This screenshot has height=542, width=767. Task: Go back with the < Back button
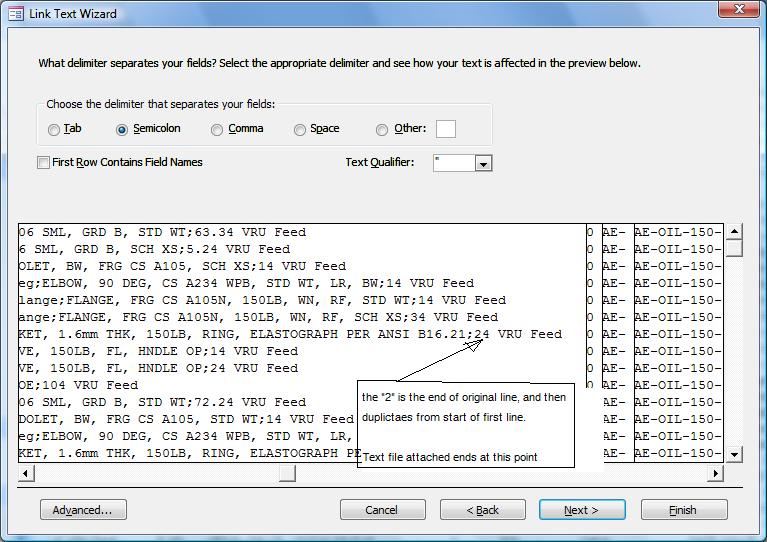point(483,510)
